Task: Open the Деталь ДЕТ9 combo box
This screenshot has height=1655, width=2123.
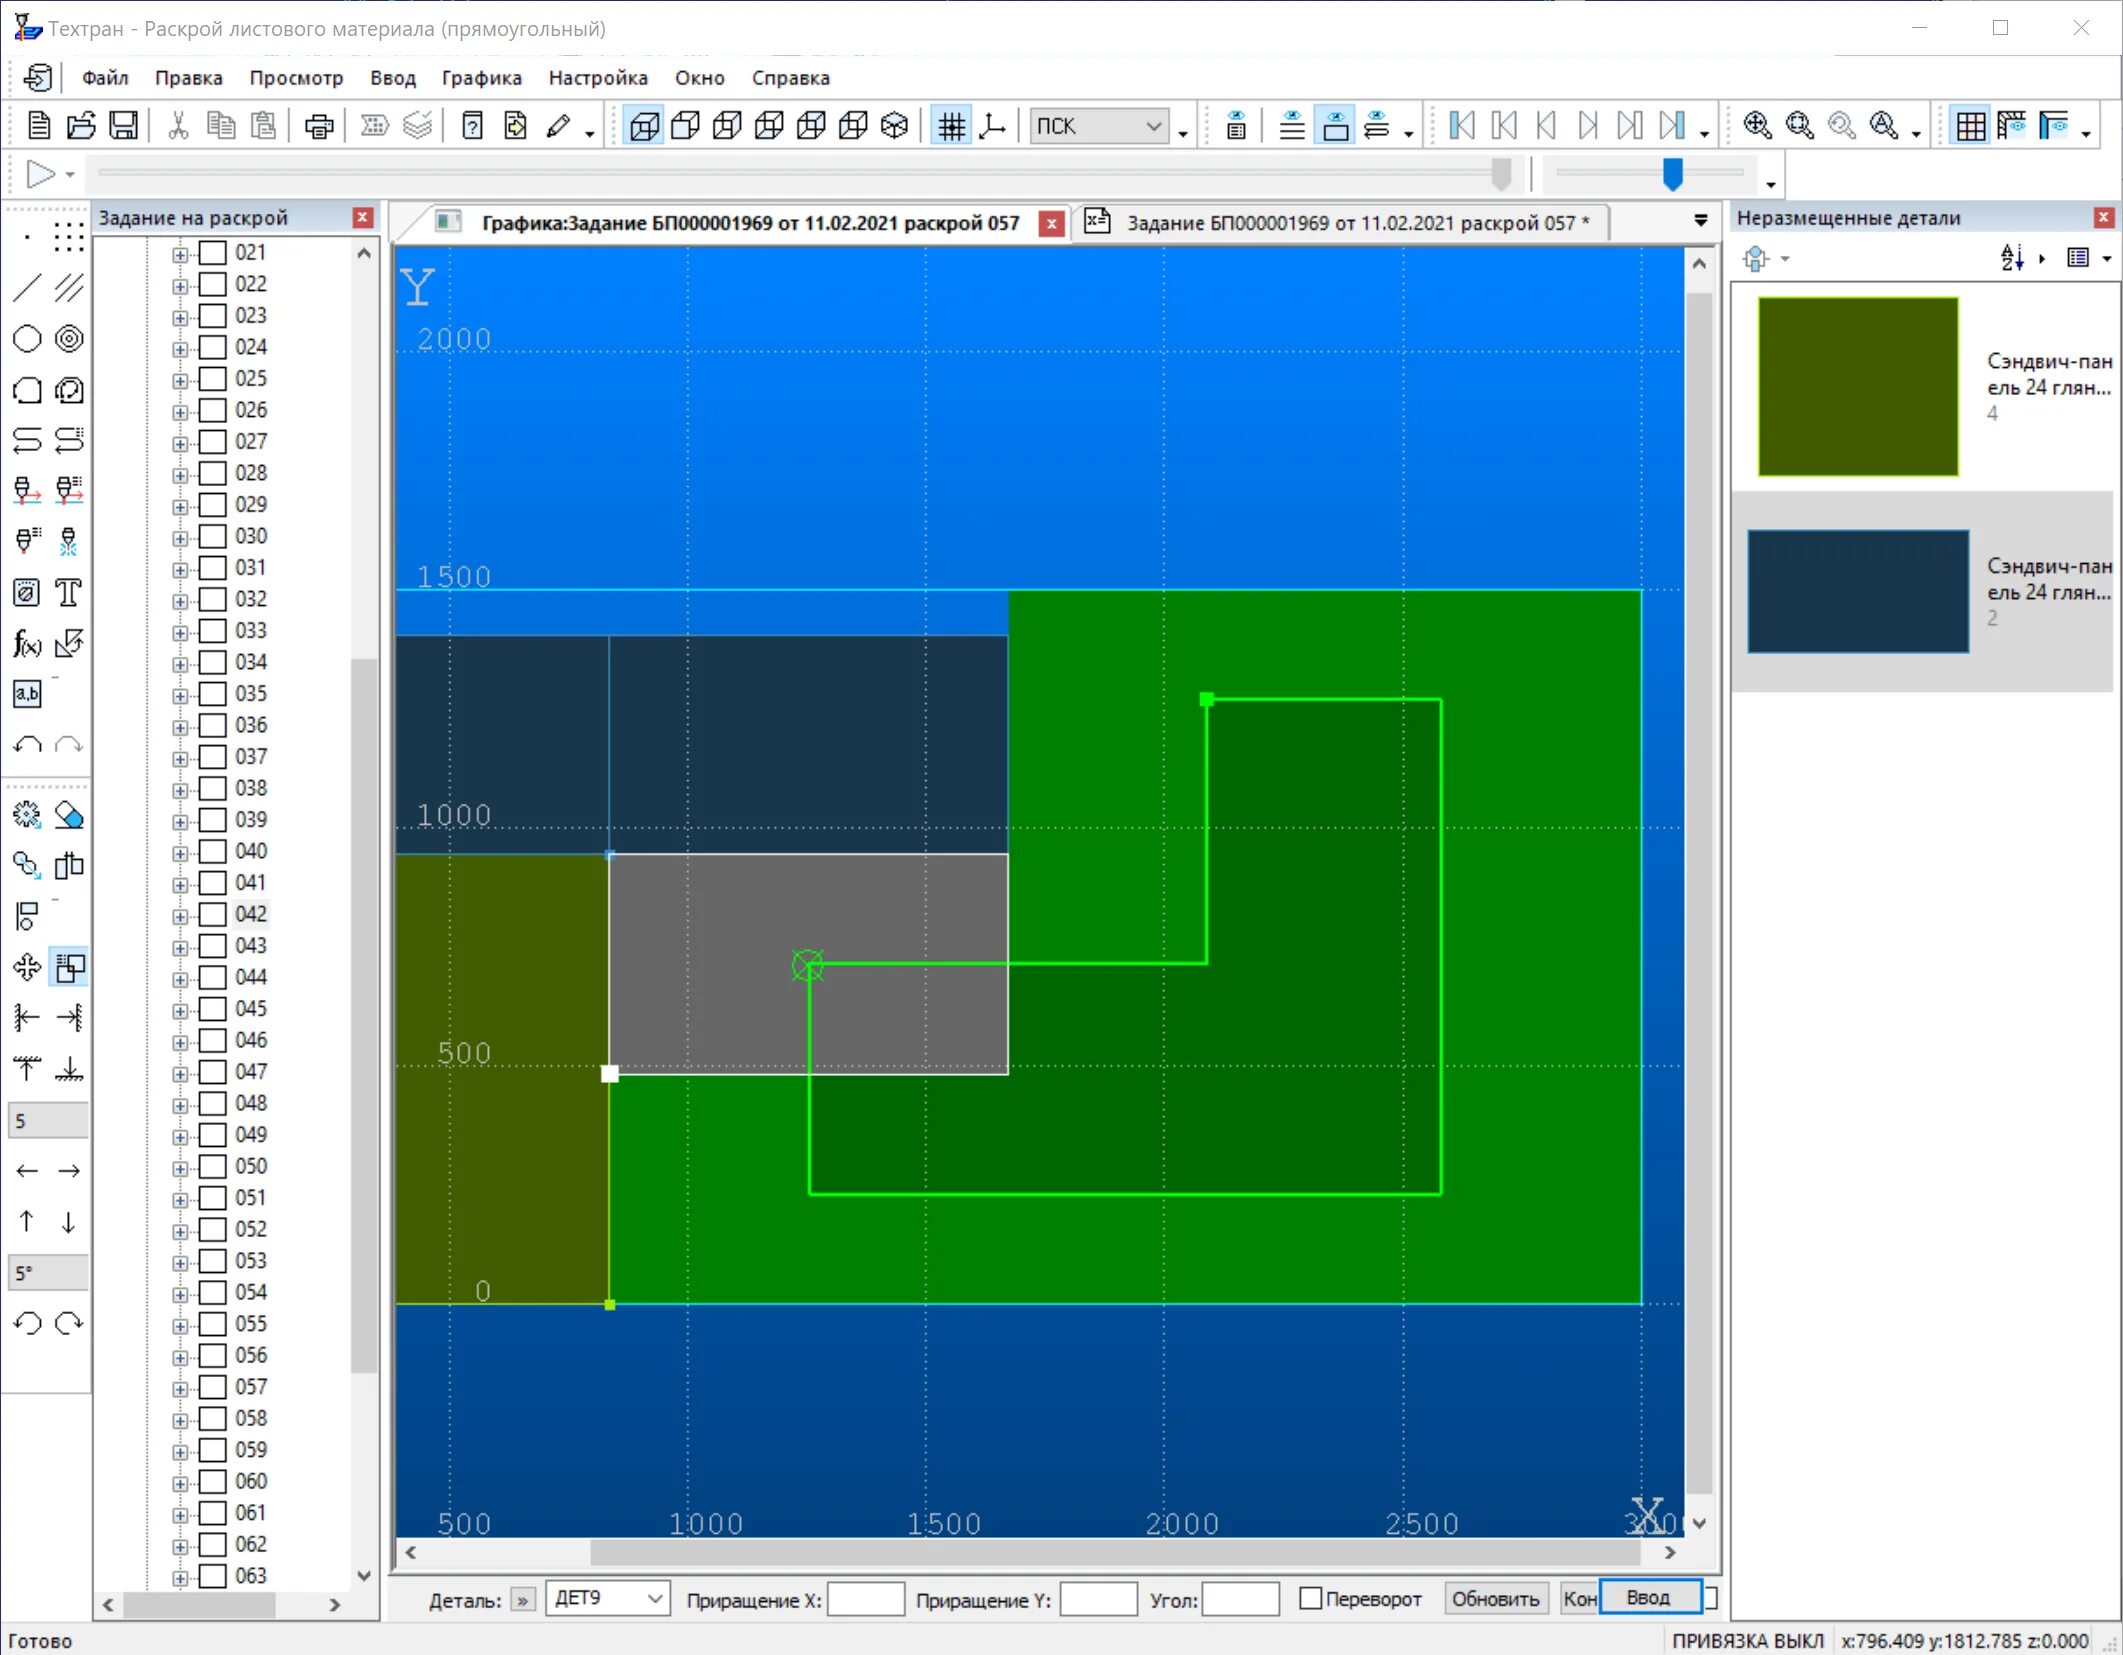Action: 608,1598
